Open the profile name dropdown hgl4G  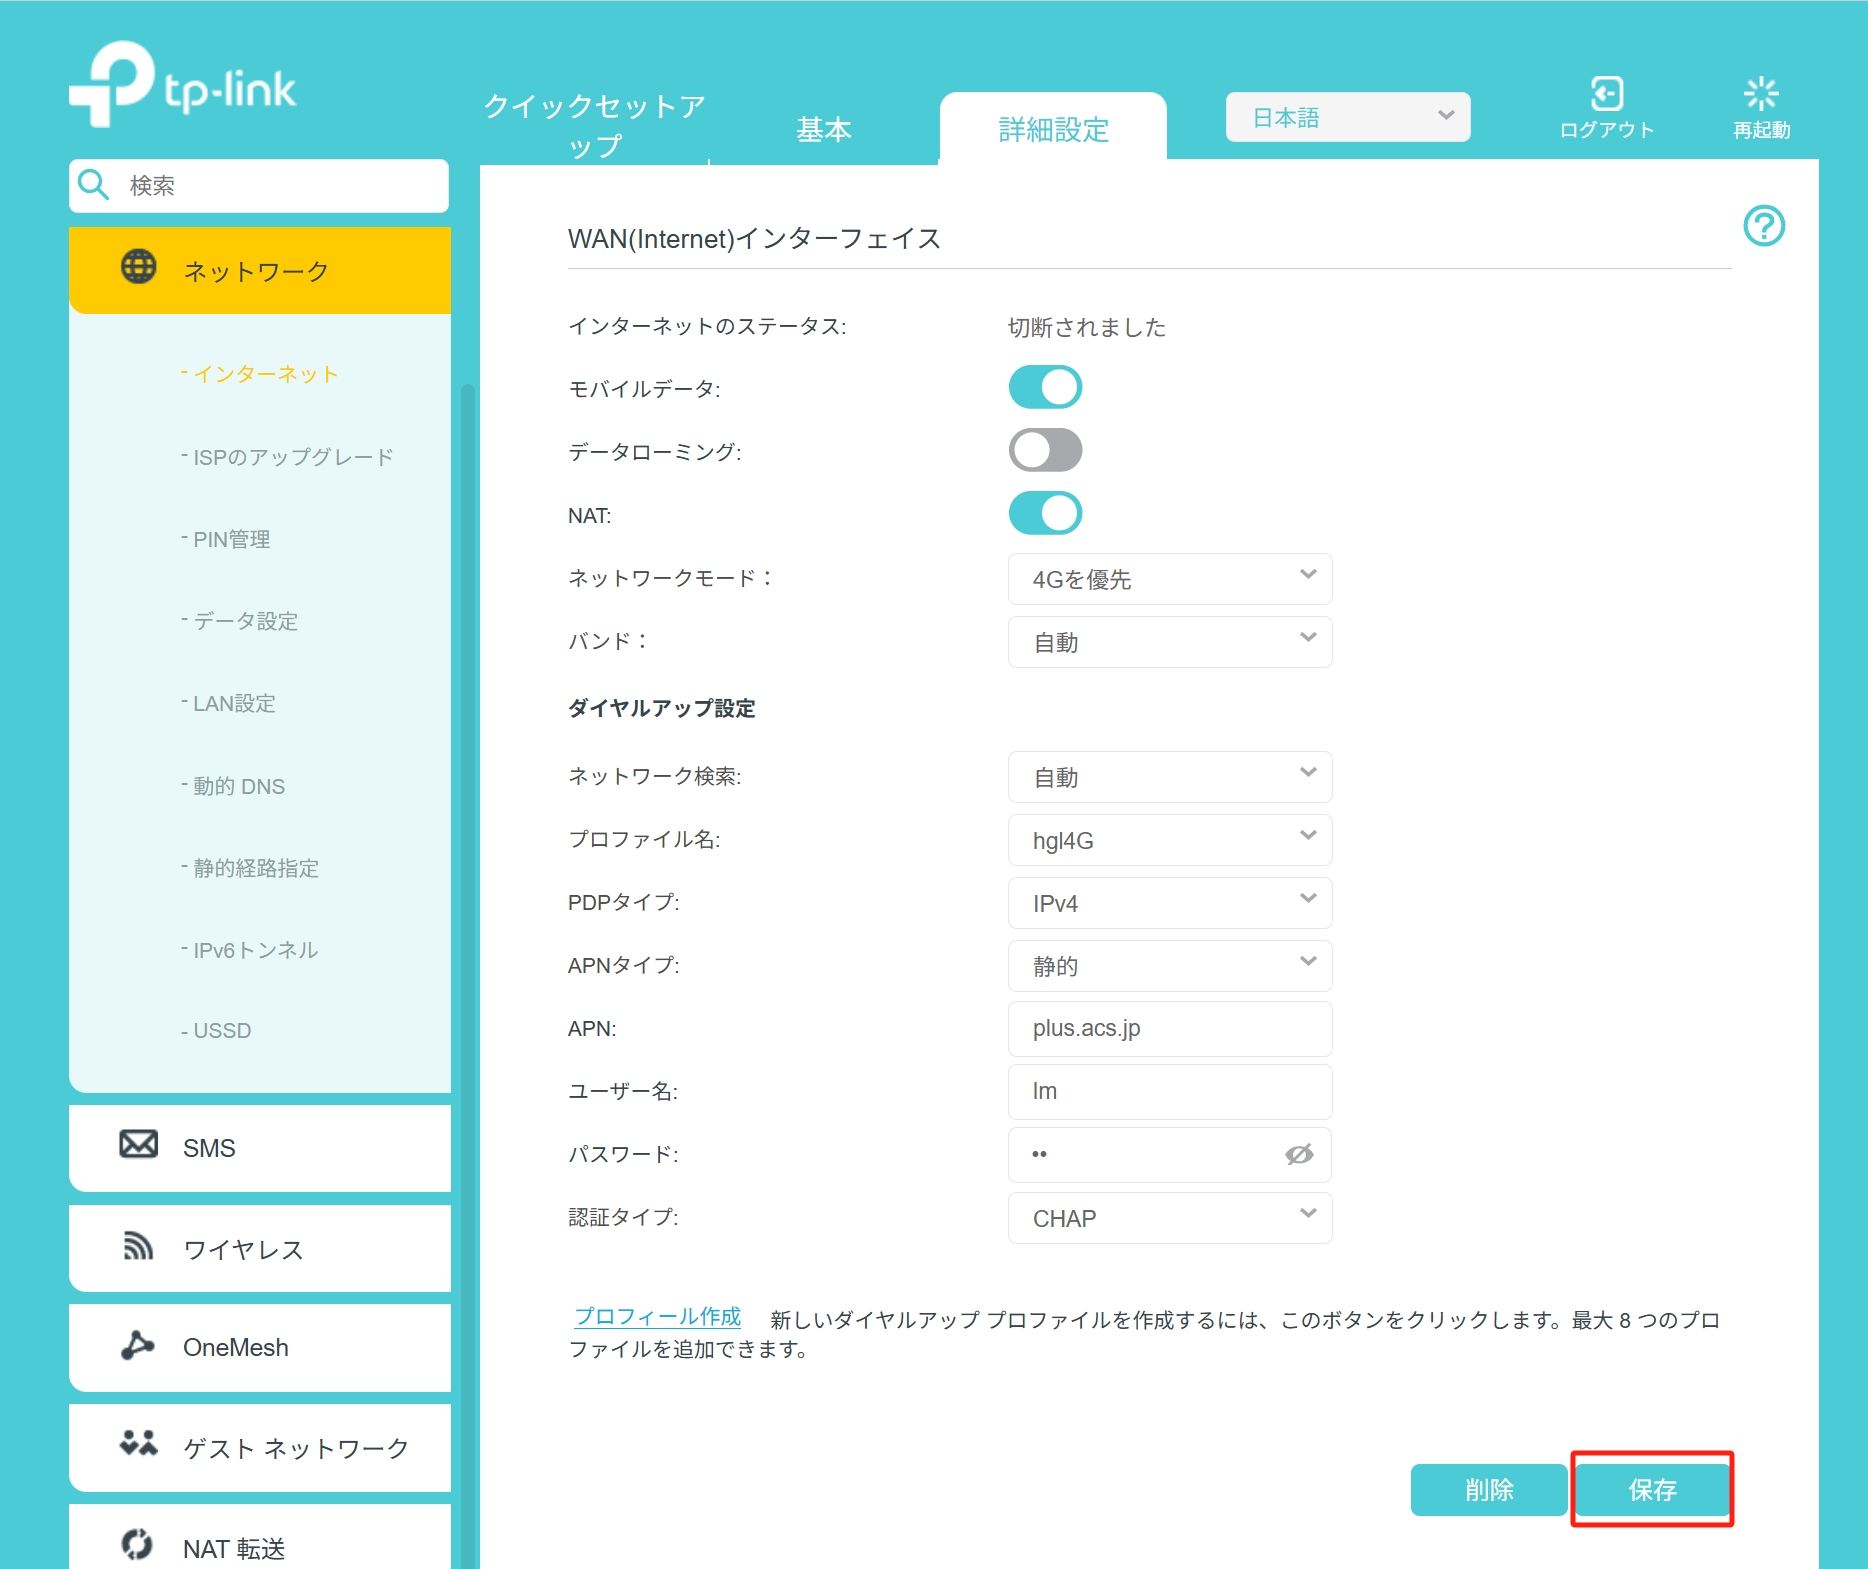coord(1170,840)
